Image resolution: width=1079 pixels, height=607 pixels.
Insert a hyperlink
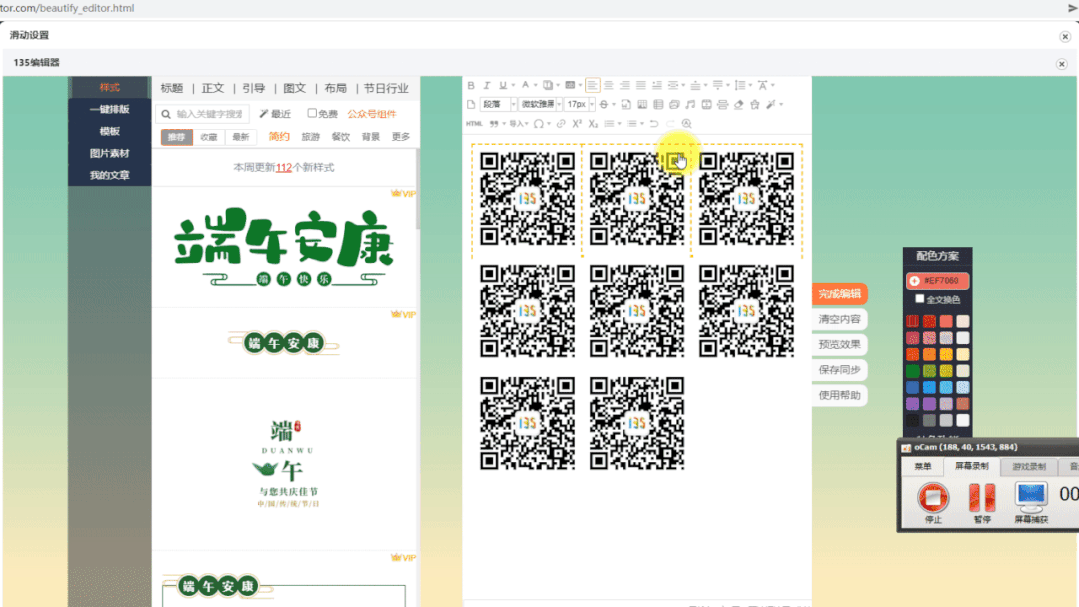[561, 124]
